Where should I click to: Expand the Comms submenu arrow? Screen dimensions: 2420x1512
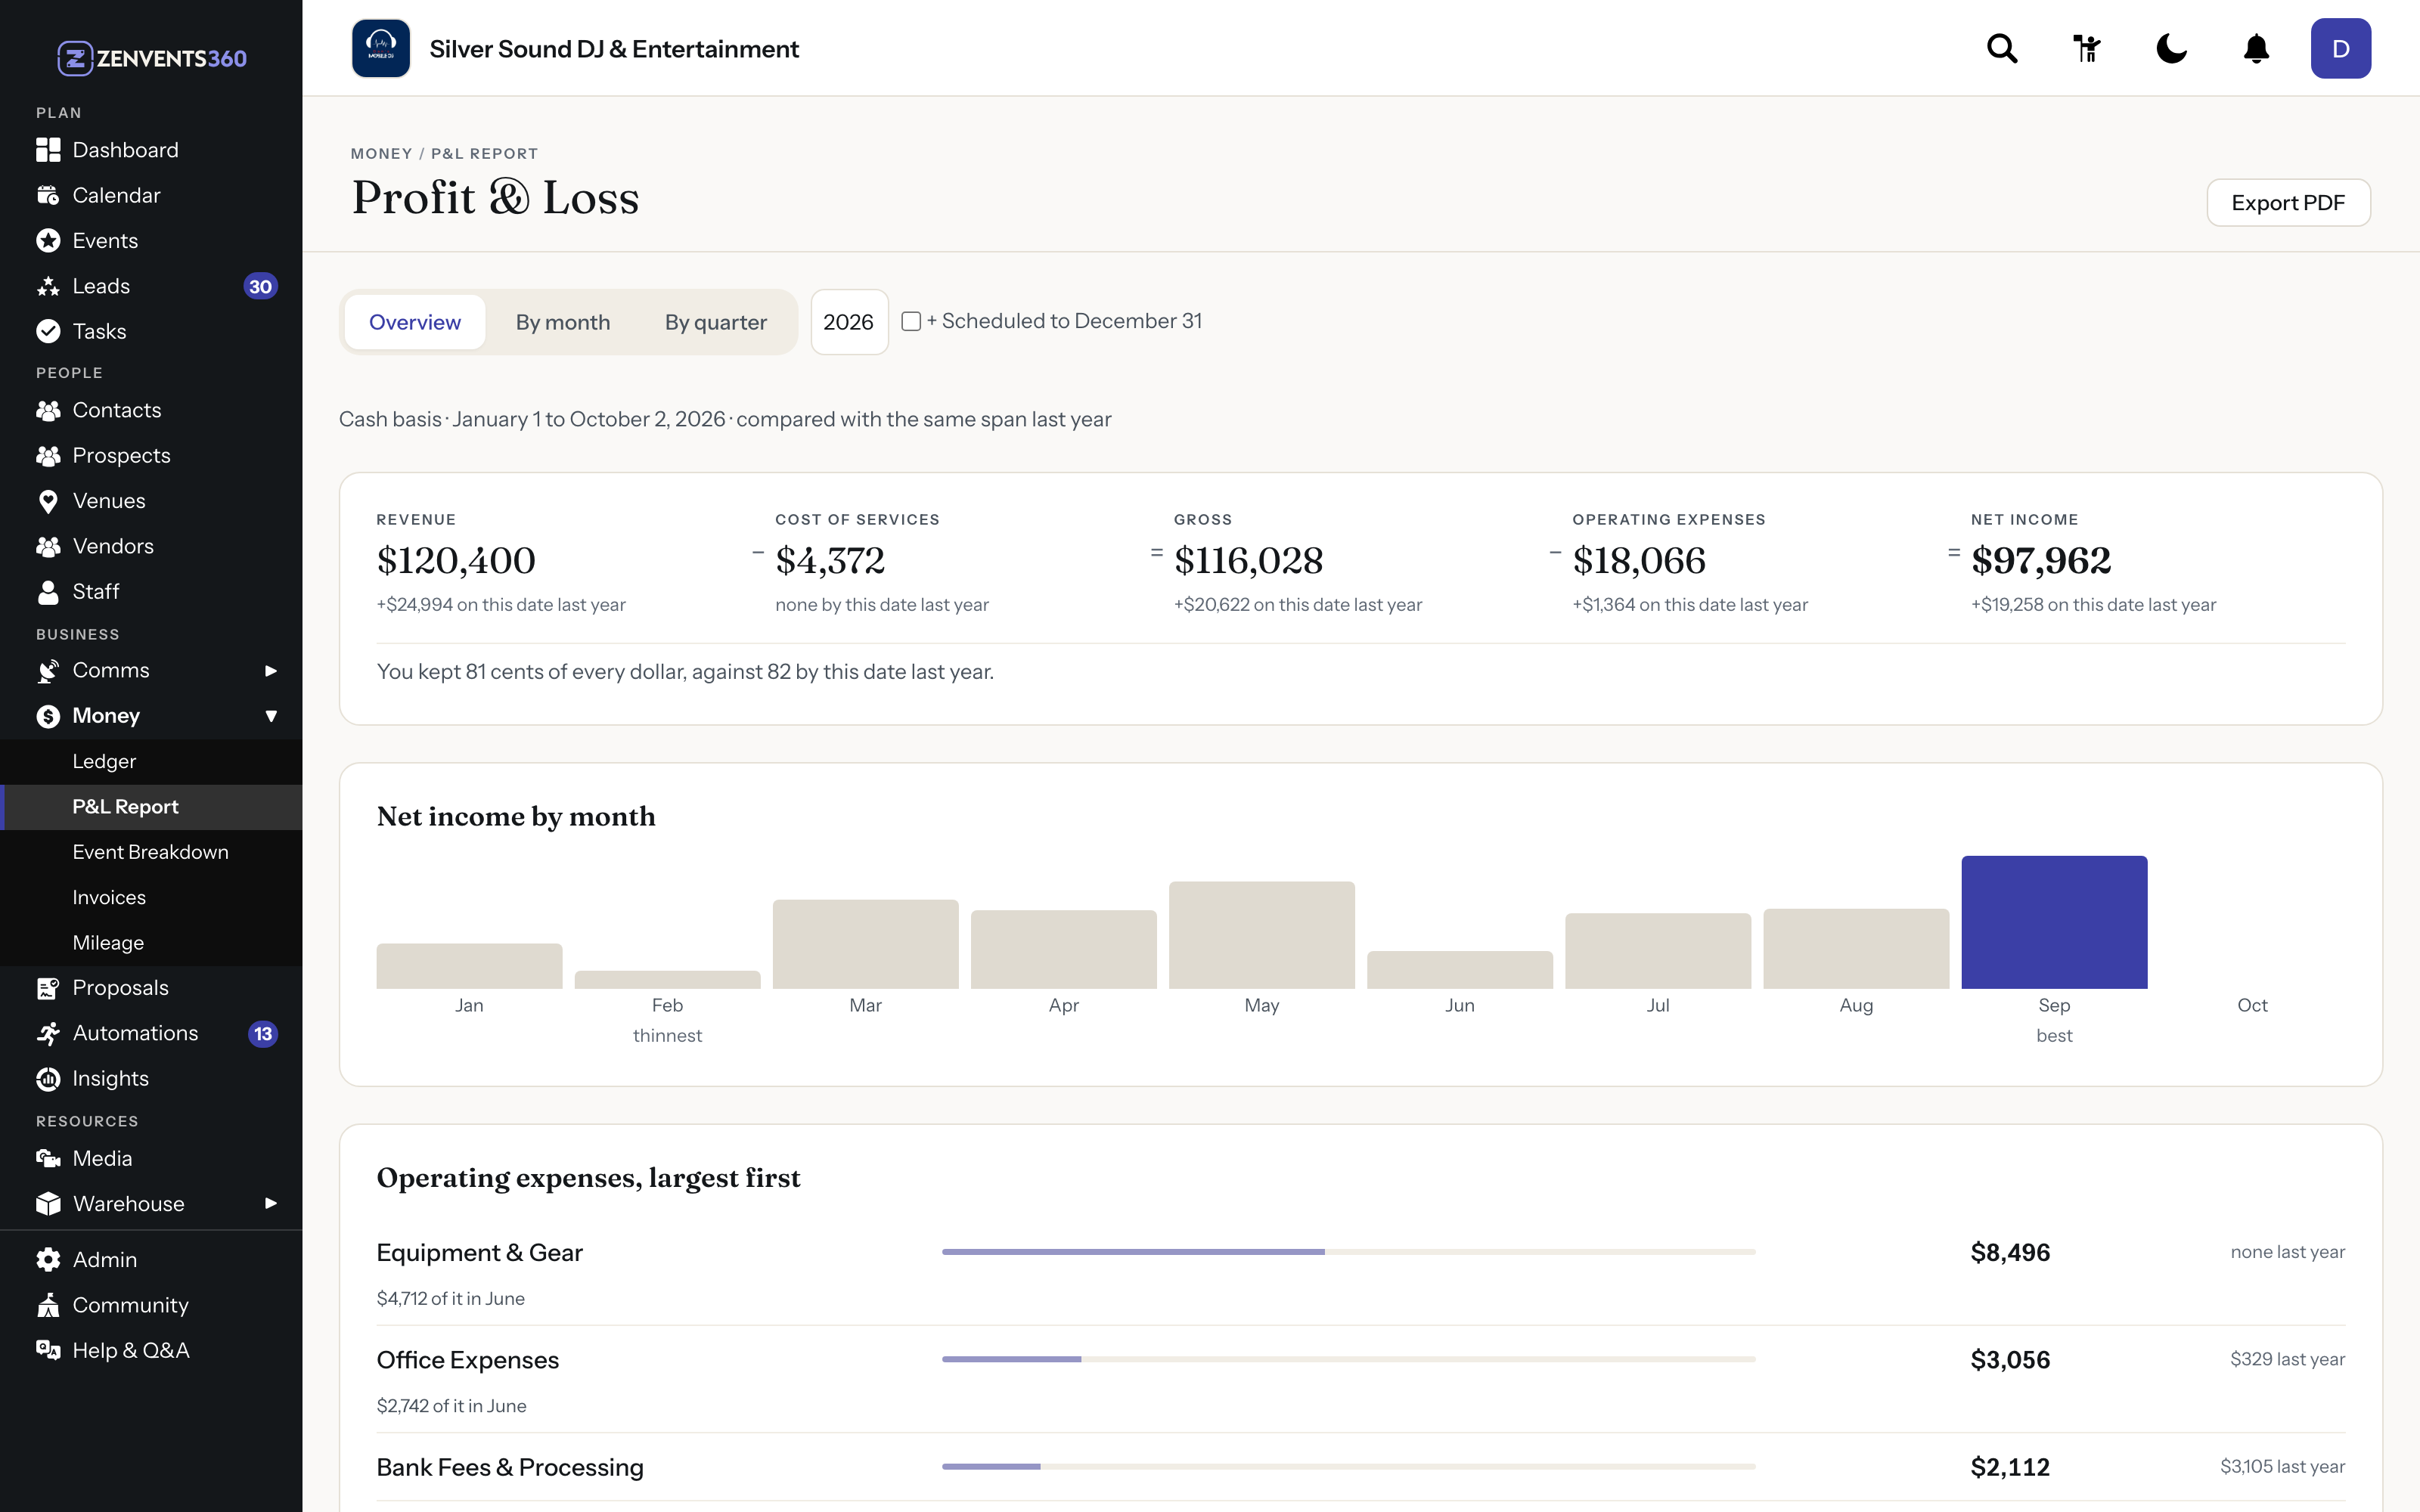270,670
